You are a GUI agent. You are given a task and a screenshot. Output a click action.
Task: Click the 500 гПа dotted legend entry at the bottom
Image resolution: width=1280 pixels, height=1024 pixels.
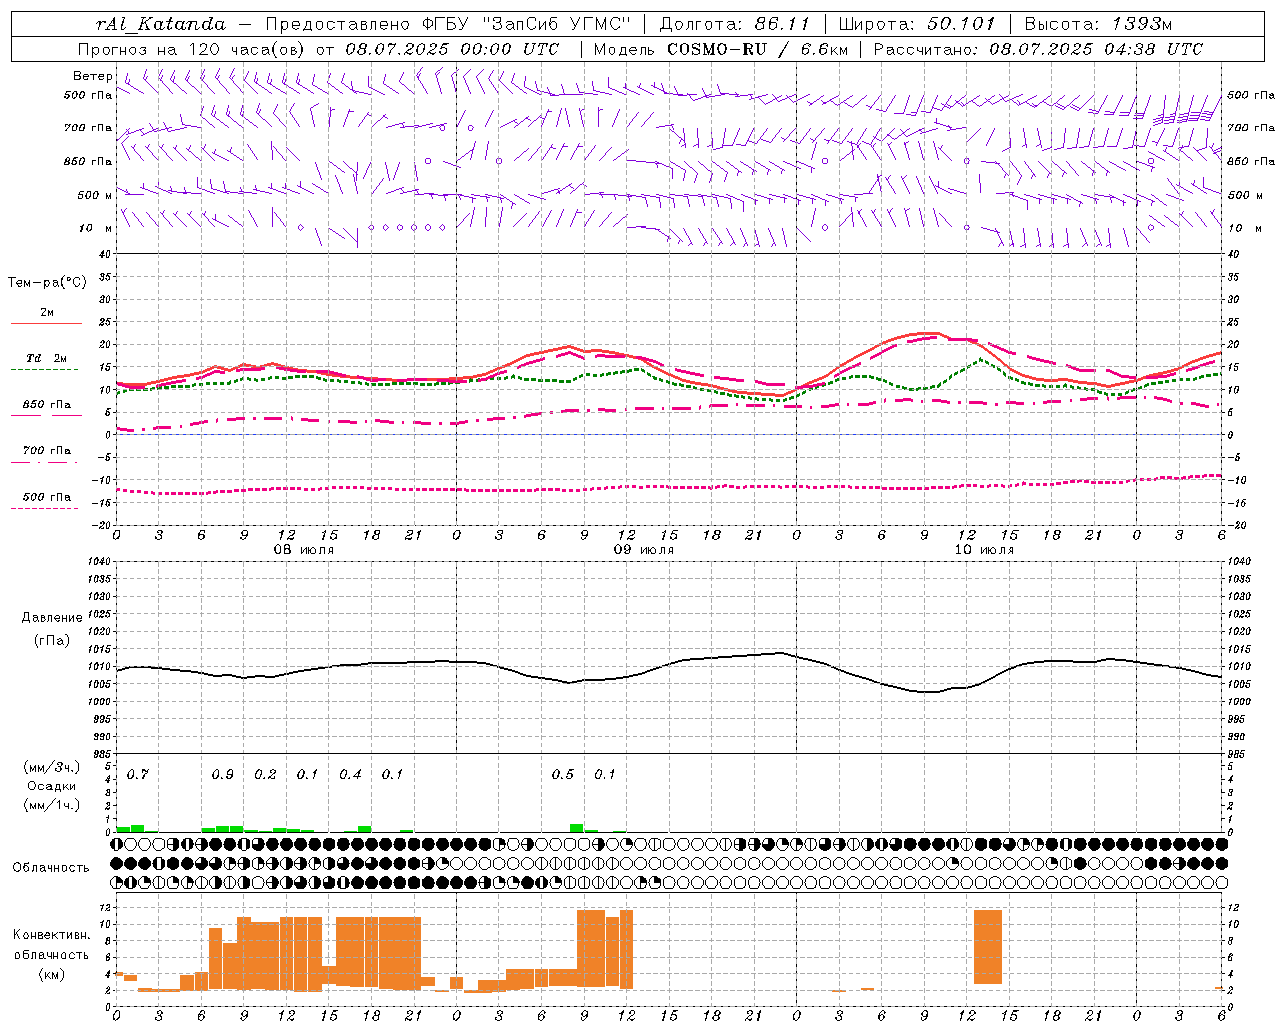coord(46,502)
